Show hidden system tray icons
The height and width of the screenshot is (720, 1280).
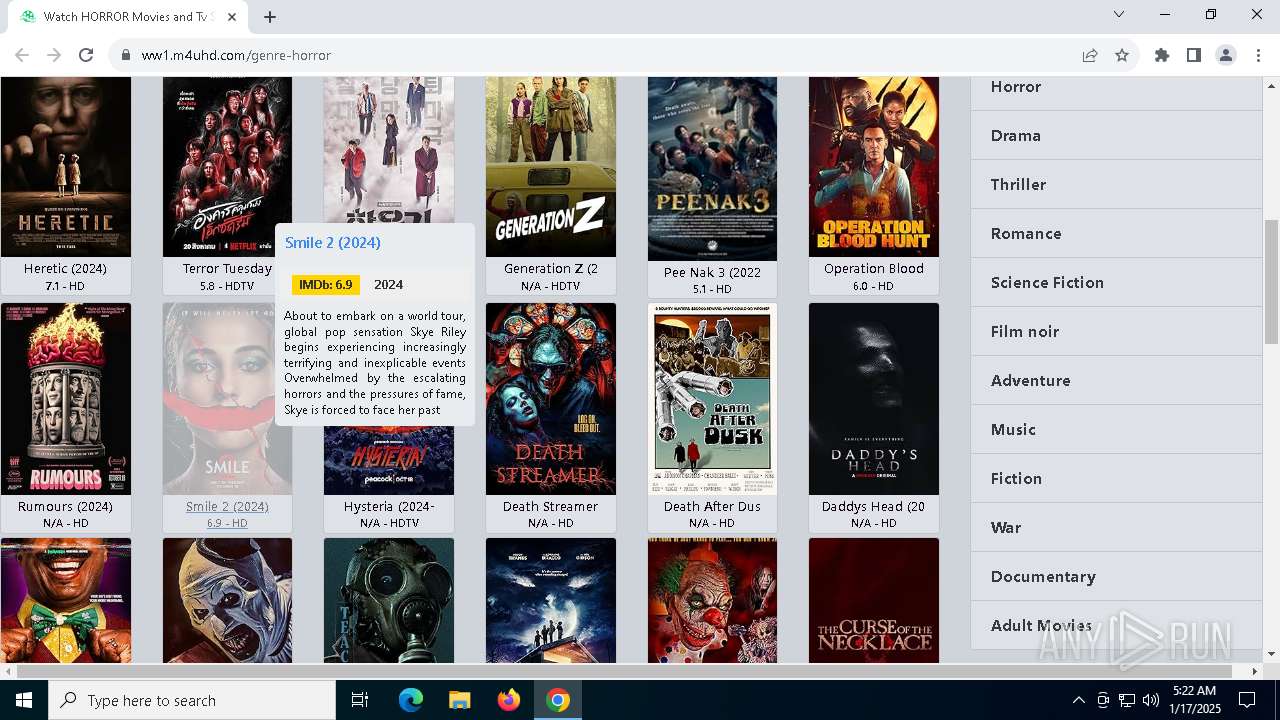1078,700
